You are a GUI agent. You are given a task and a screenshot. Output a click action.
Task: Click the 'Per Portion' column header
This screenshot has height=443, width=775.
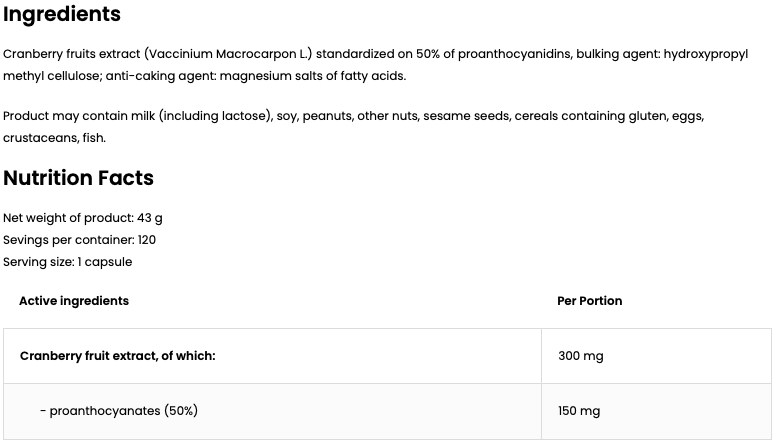(589, 301)
